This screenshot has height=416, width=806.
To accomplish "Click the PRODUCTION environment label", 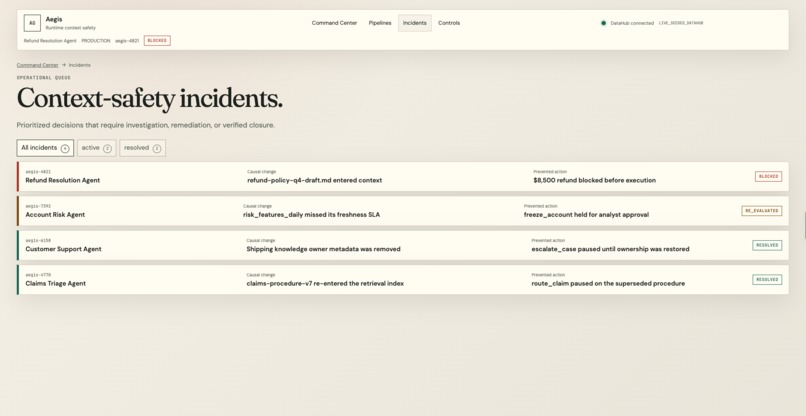I will [x=96, y=41].
